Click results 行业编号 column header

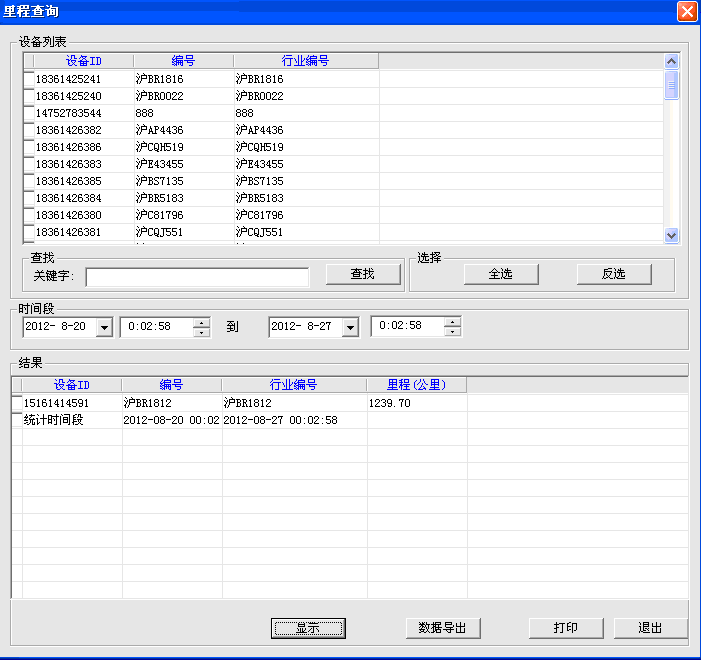coord(294,385)
